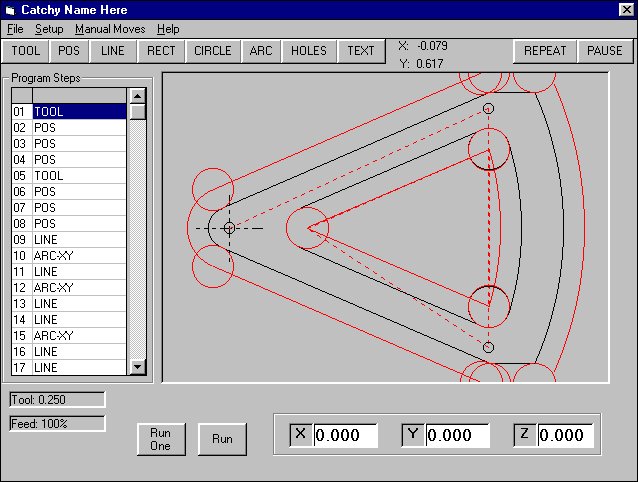Click the ARC toolbar button

[261, 51]
